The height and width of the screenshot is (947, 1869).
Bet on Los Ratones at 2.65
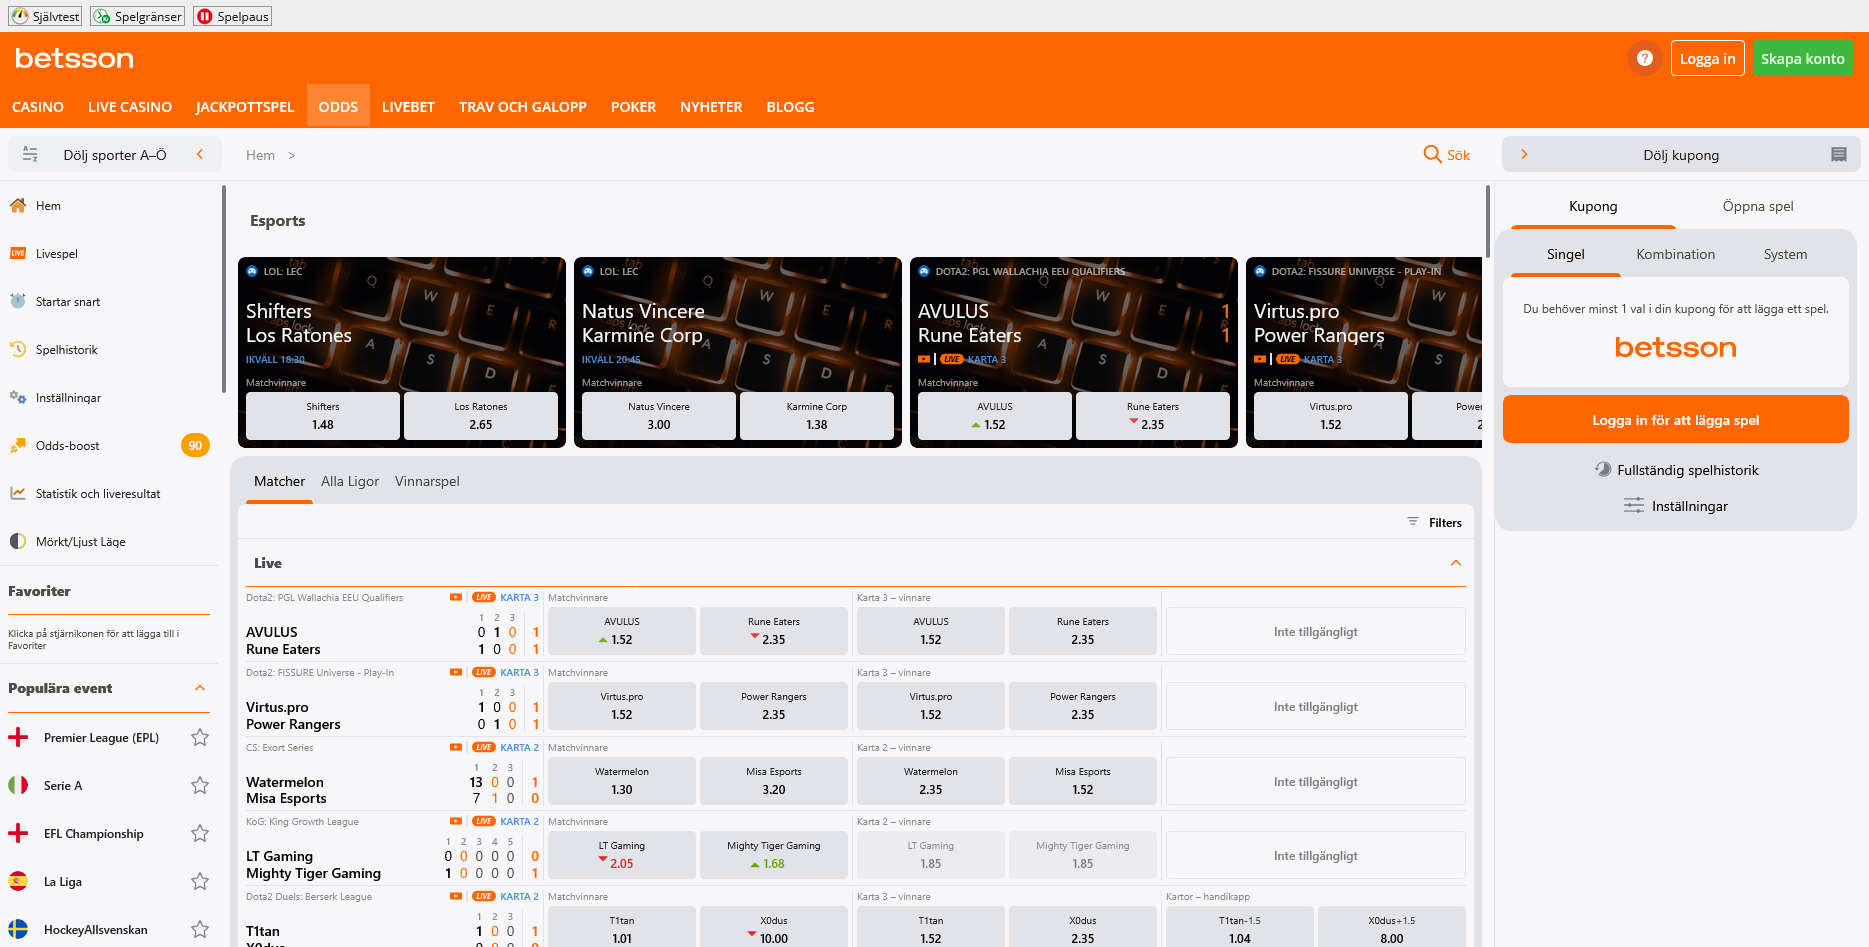480,416
